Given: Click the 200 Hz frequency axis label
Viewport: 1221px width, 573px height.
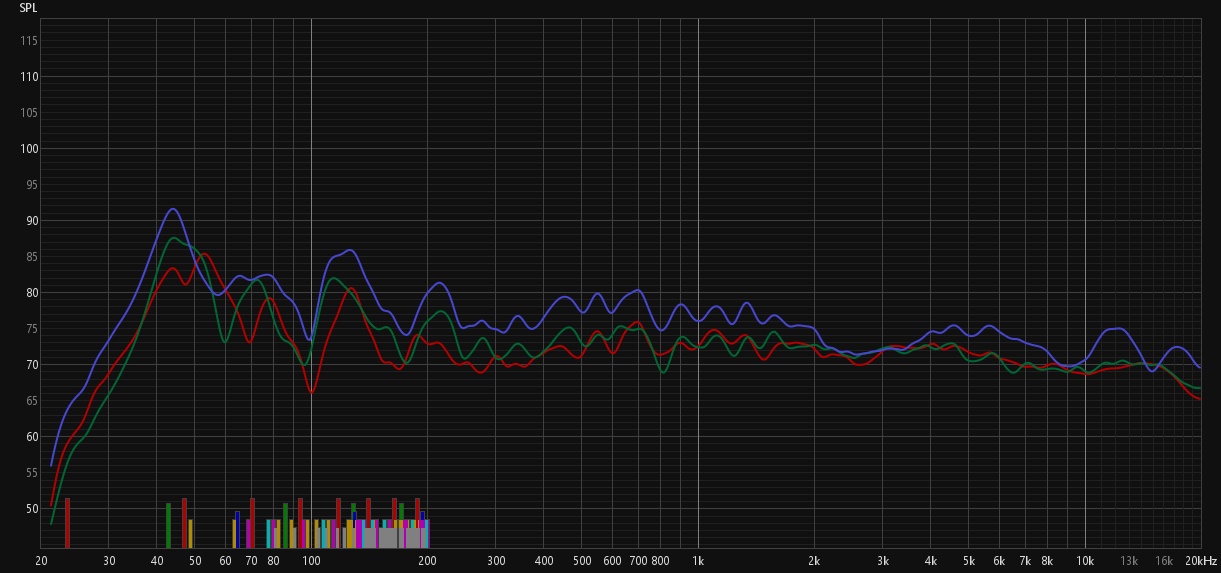Looking at the screenshot, I should click(427, 561).
